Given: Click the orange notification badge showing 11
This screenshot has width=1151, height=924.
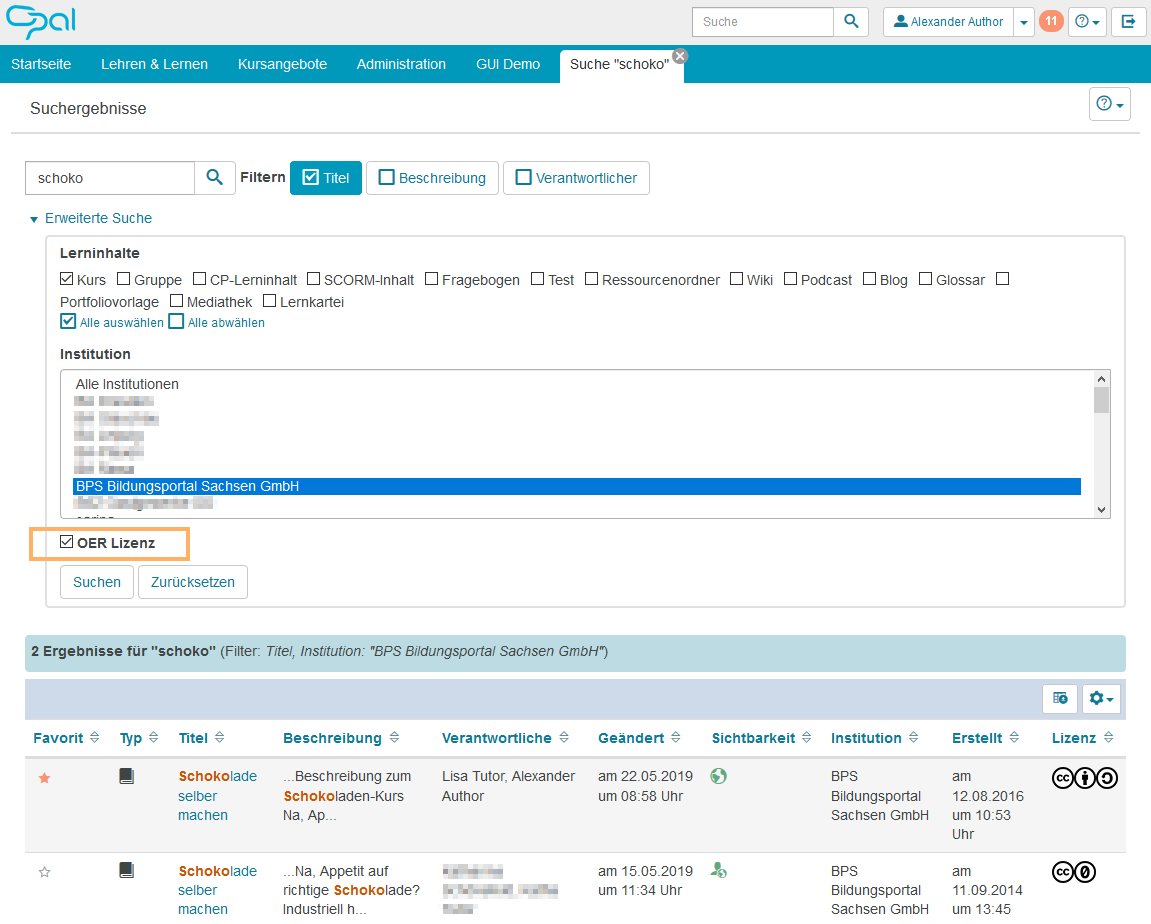Looking at the screenshot, I should [1051, 21].
